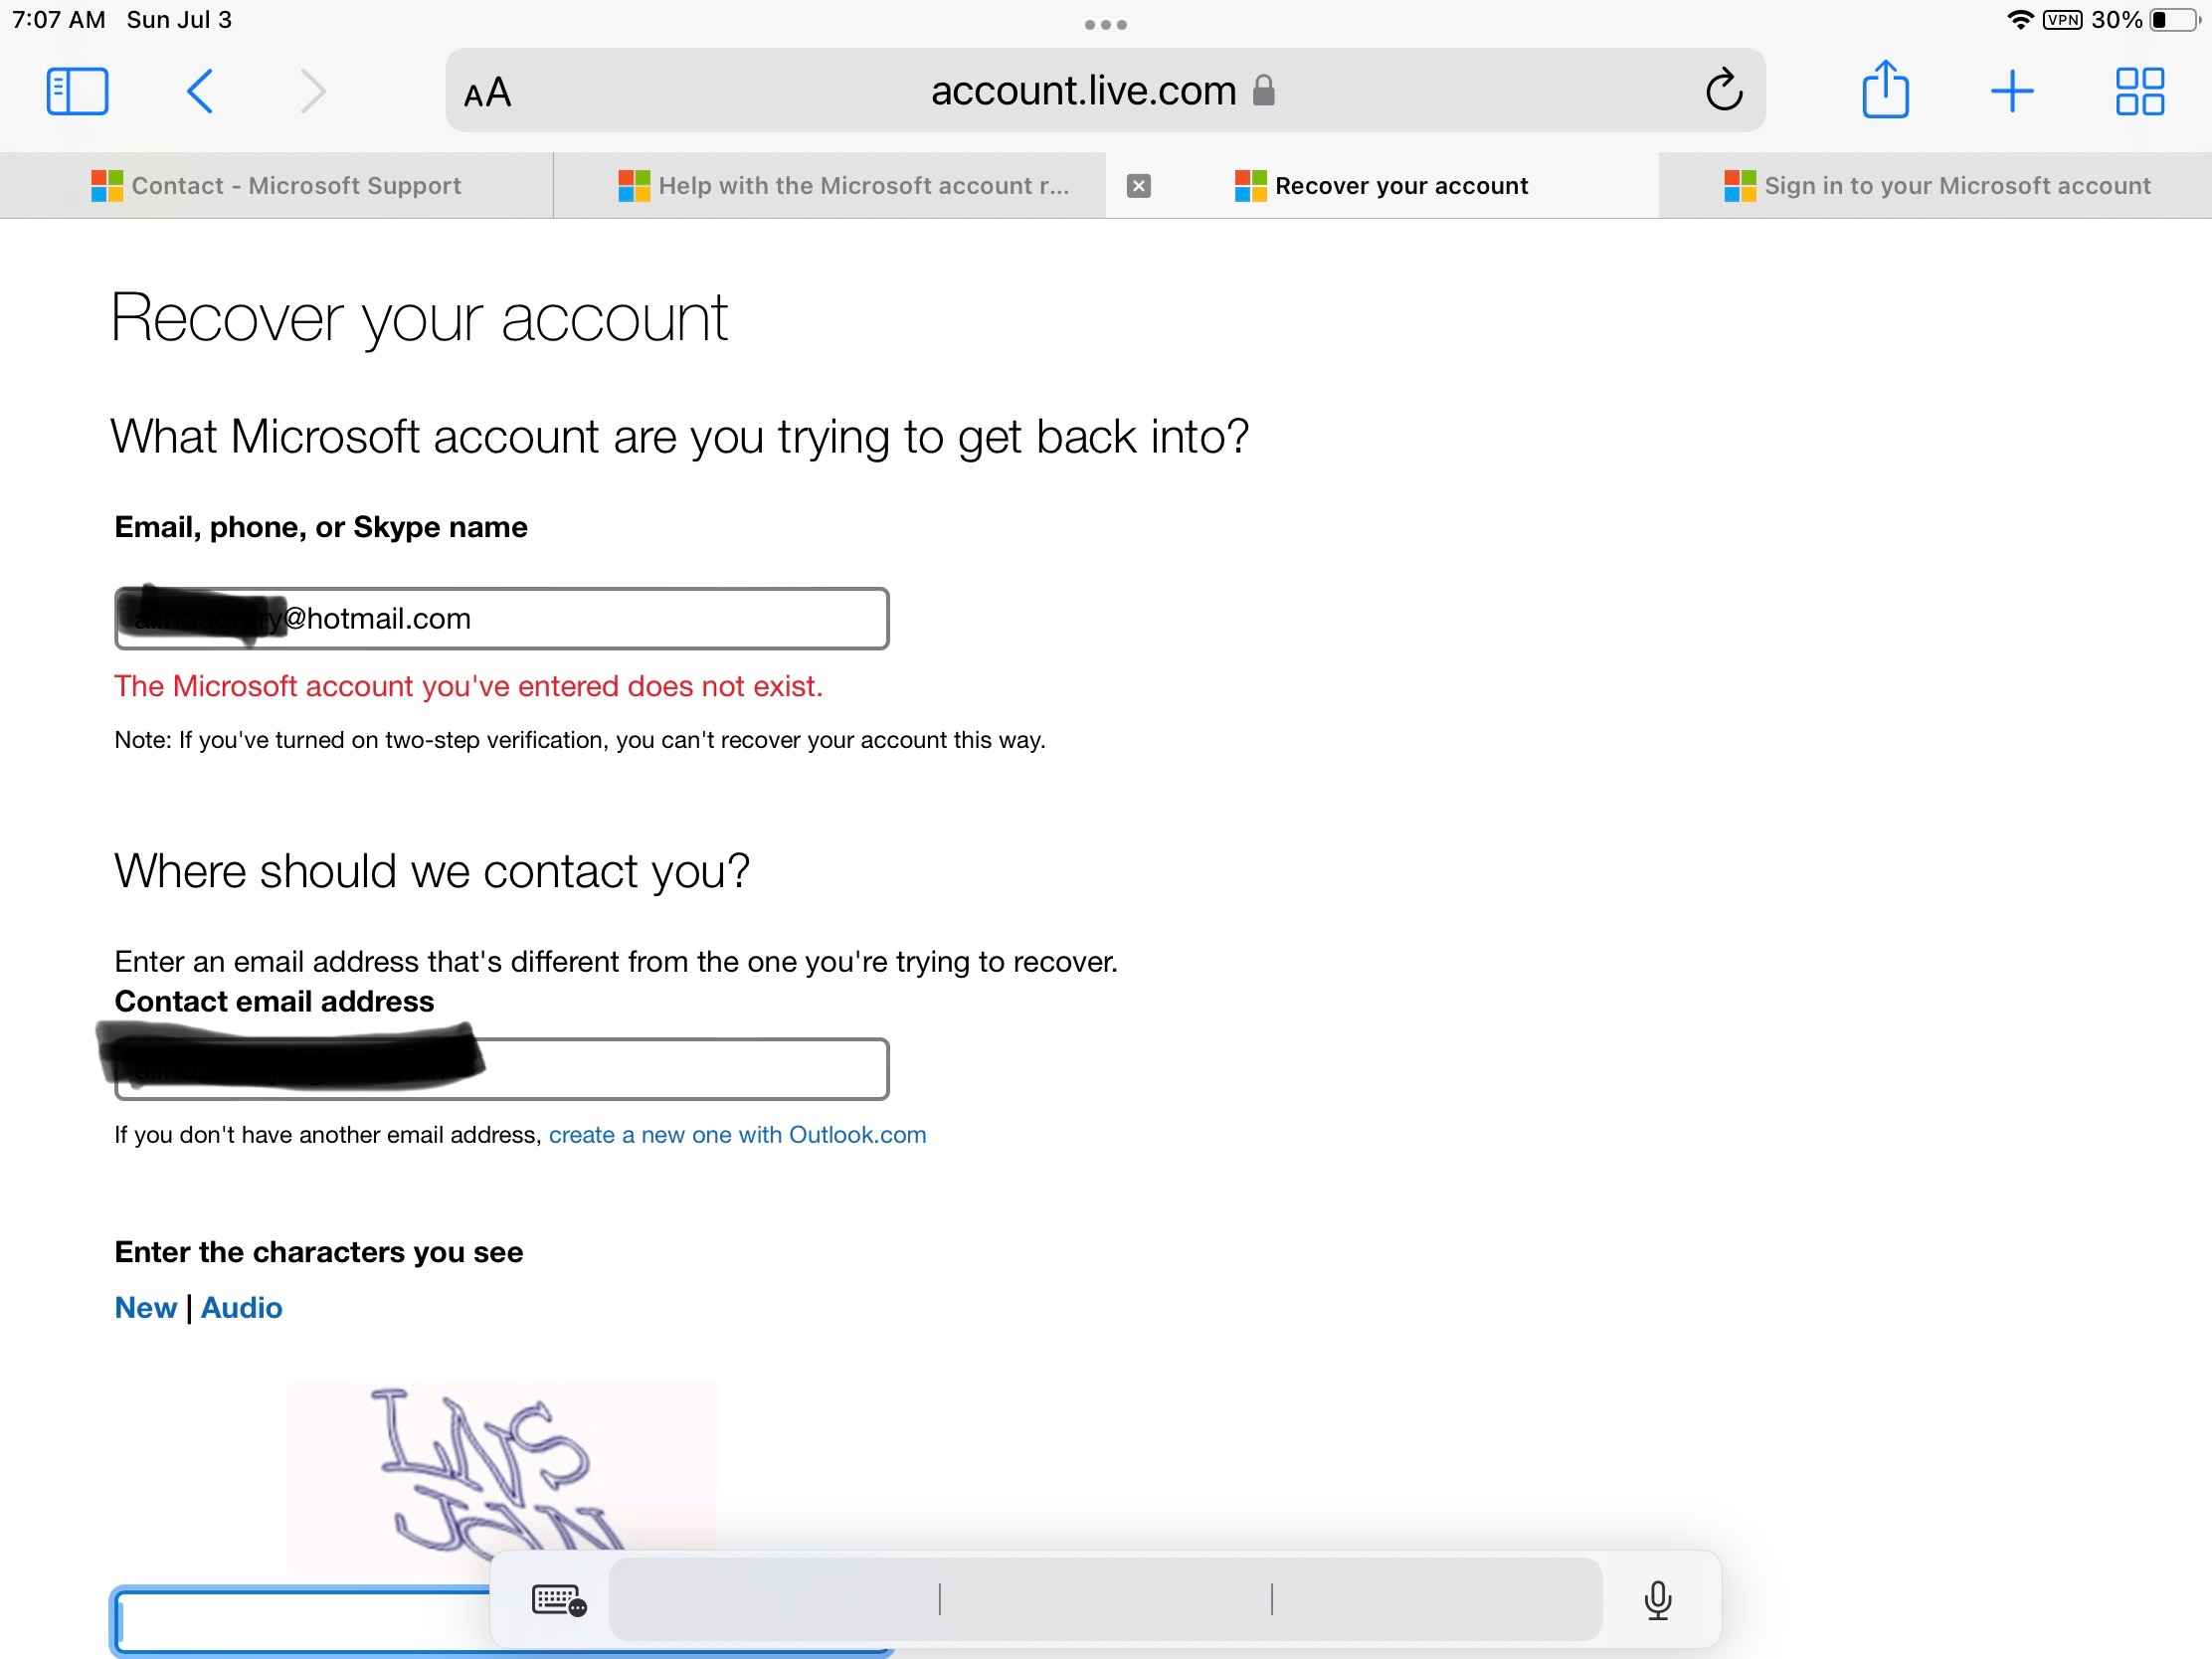Switch to Audio captcha challenge
Viewport: 2212px width, 1659px height.
241,1308
